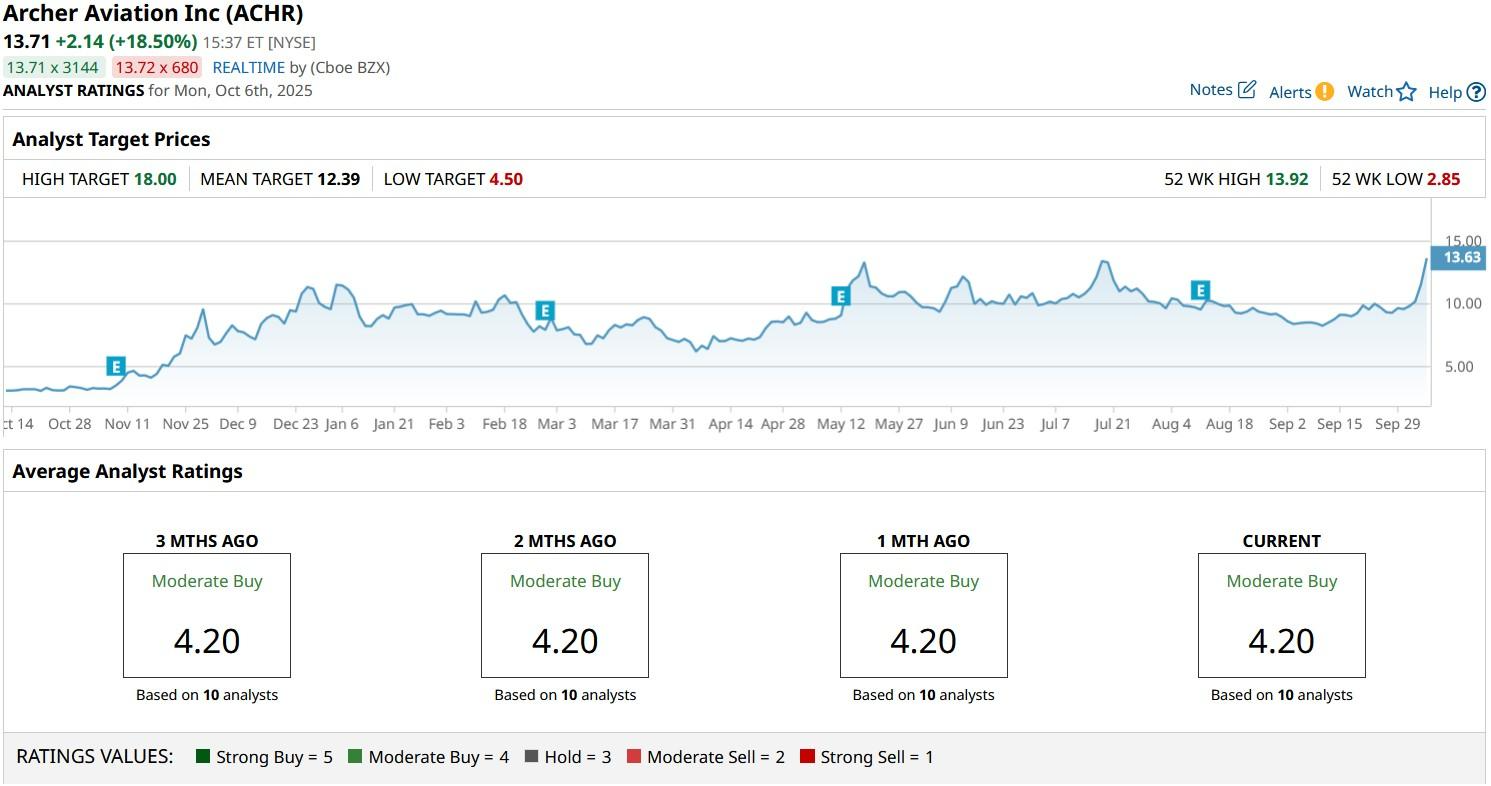The height and width of the screenshot is (786, 1491).
Task: Click the Hold gray legend swatch
Action: [531, 757]
